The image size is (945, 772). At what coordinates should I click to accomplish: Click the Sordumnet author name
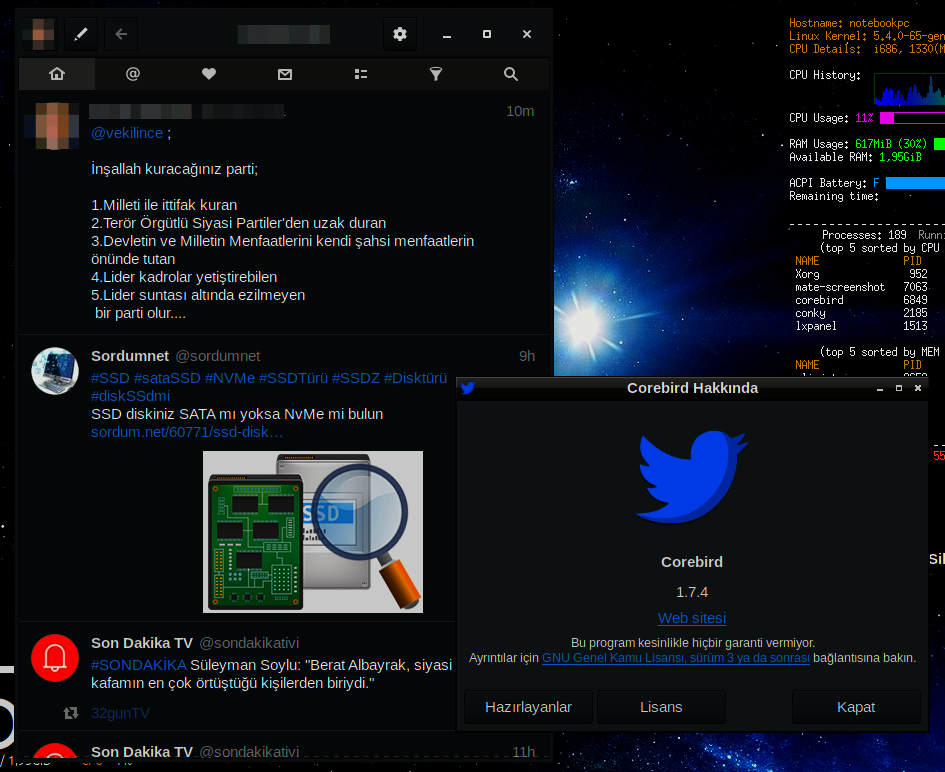click(x=130, y=356)
